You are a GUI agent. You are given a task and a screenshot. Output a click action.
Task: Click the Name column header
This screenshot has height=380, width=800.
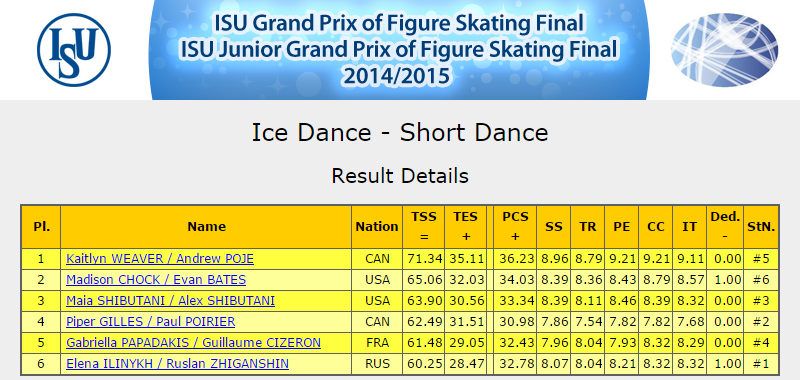[206, 227]
